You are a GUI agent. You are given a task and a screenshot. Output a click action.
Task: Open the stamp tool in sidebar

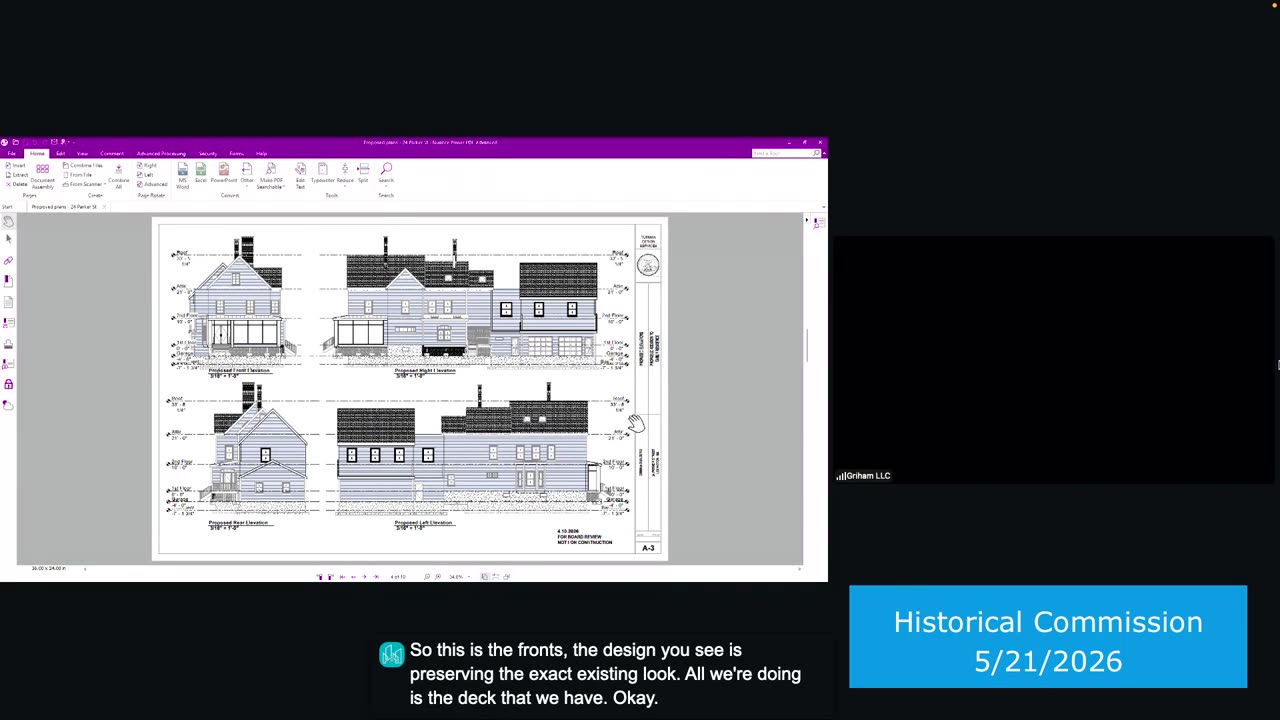(x=8, y=343)
